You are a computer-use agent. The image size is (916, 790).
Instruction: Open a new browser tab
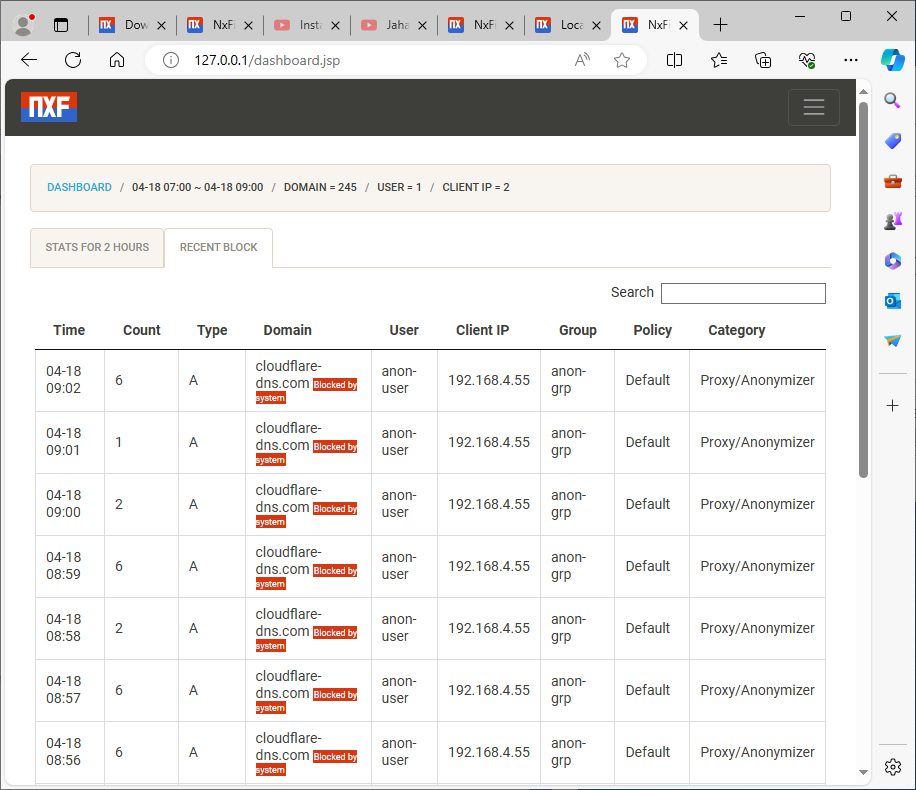720,25
